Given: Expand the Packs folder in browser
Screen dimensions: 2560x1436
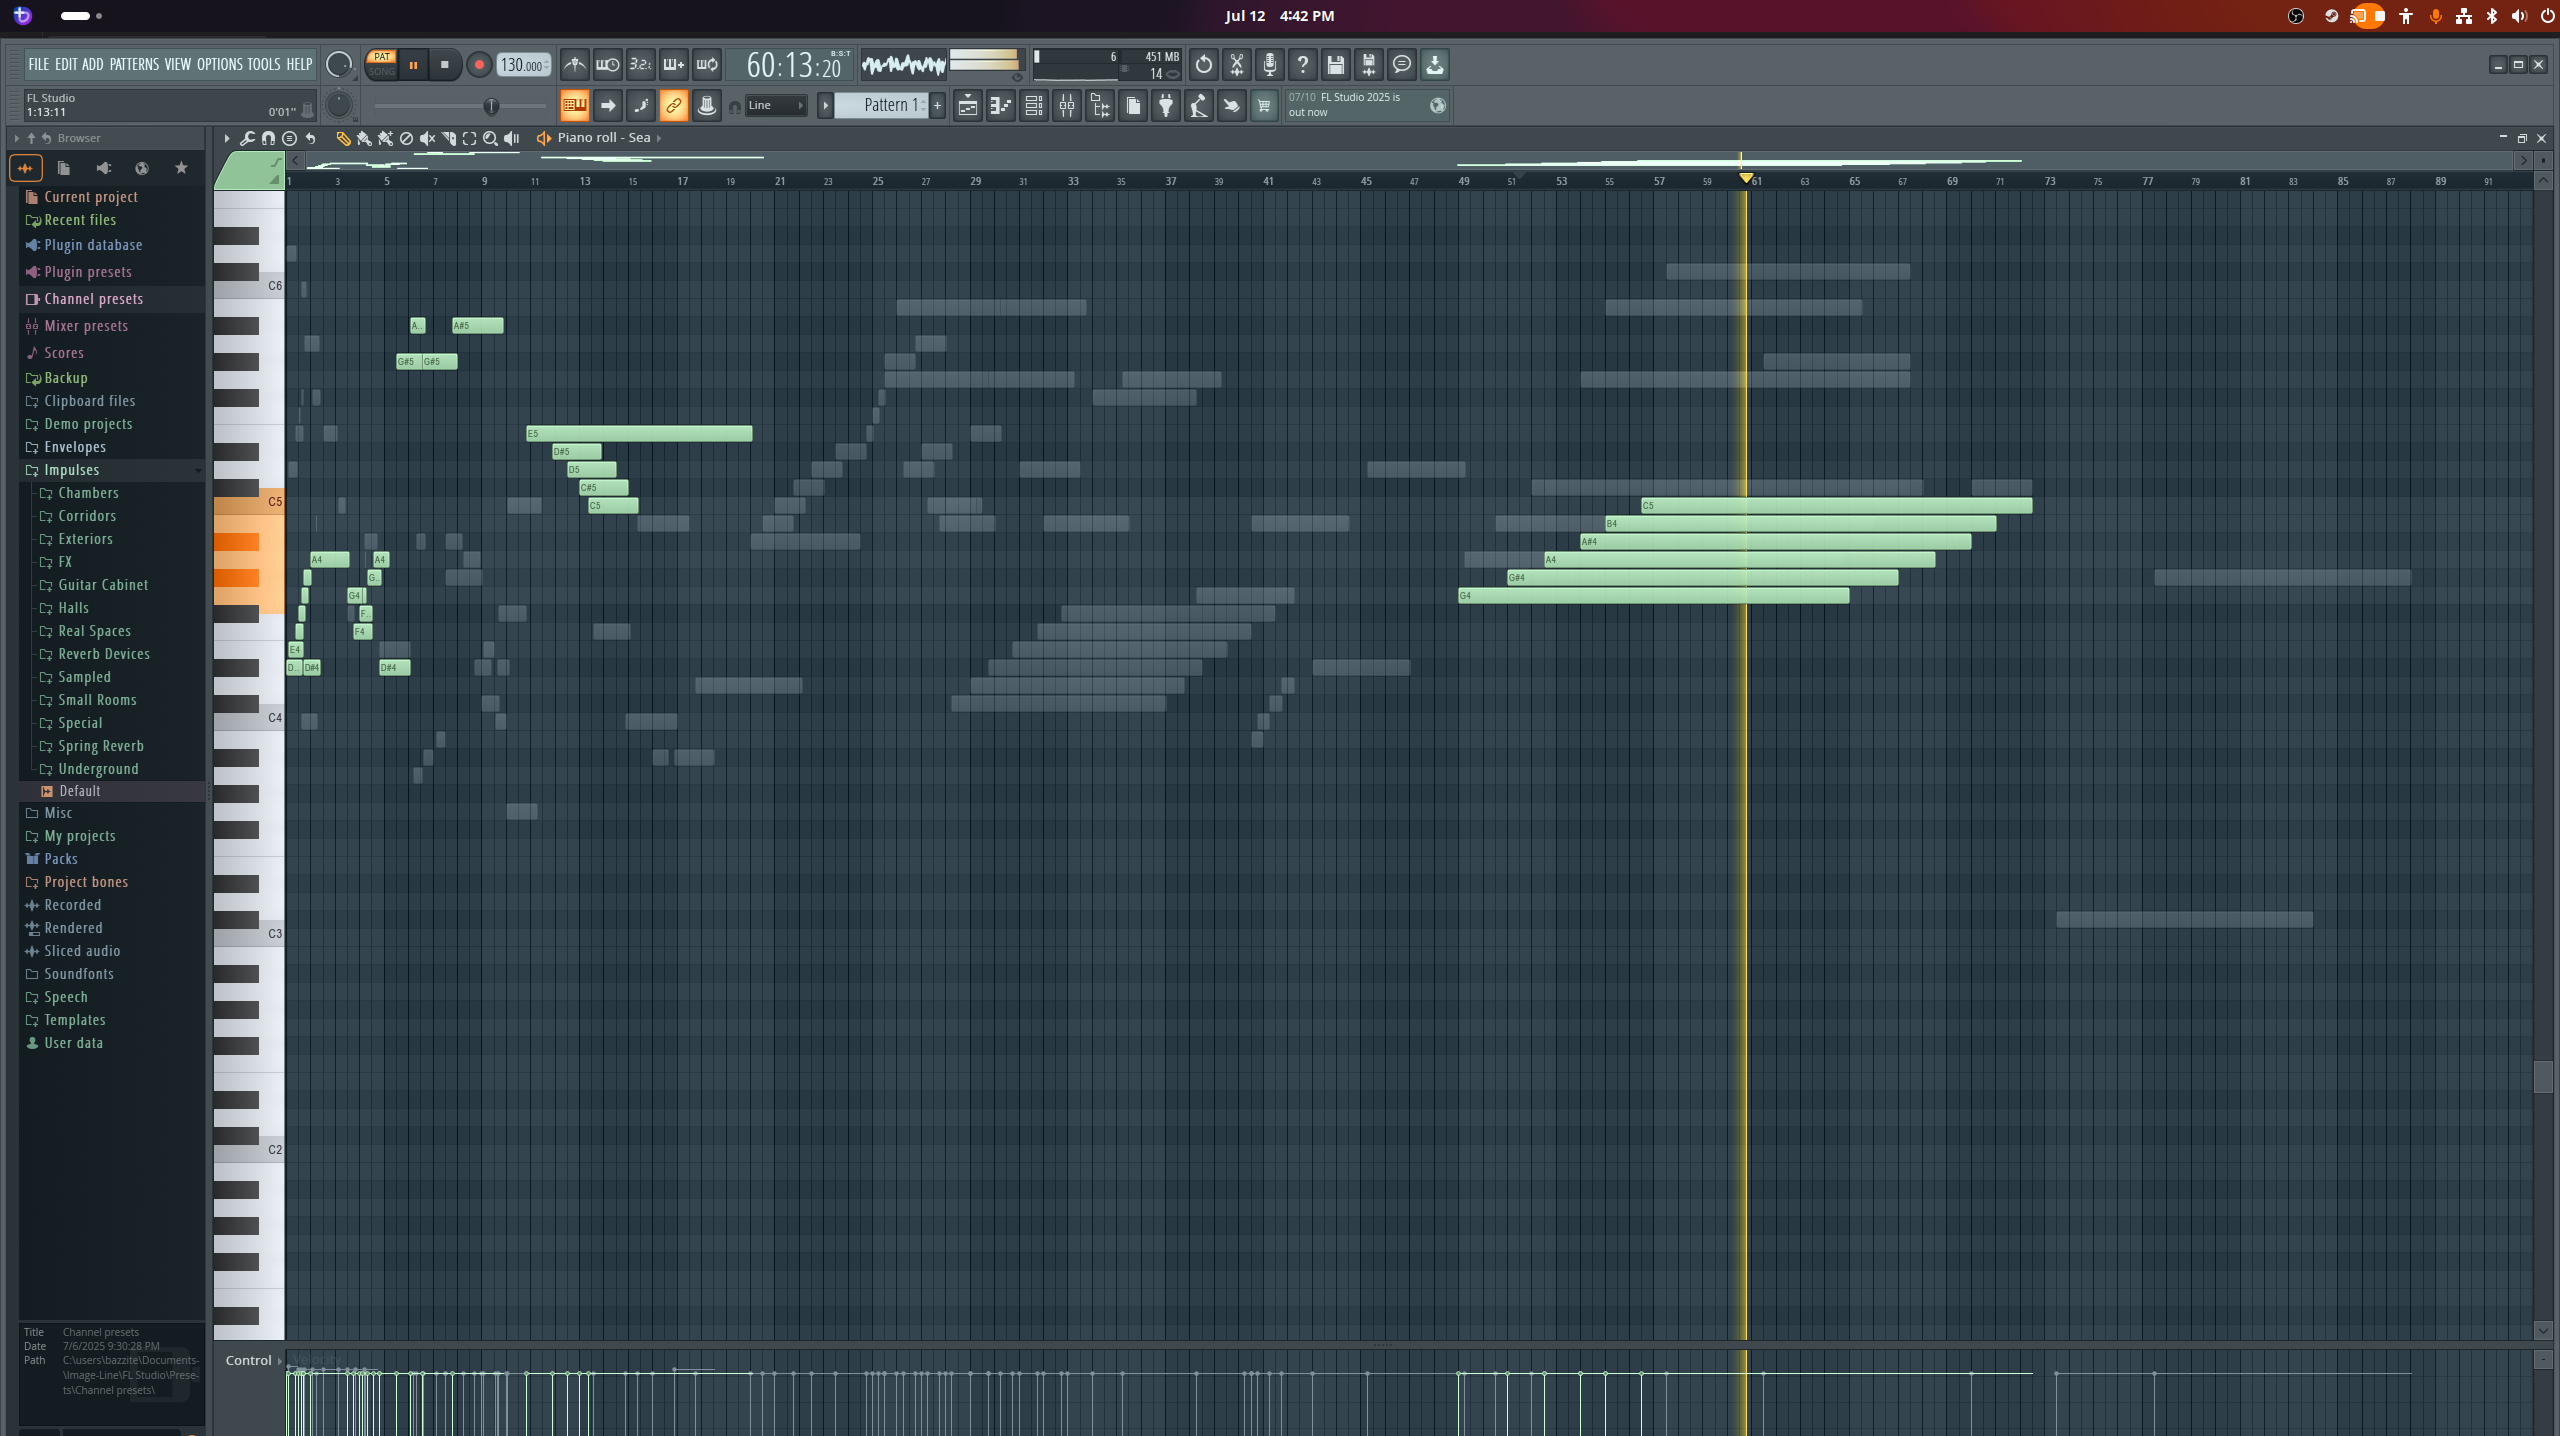Looking at the screenshot, I should coord(61,859).
